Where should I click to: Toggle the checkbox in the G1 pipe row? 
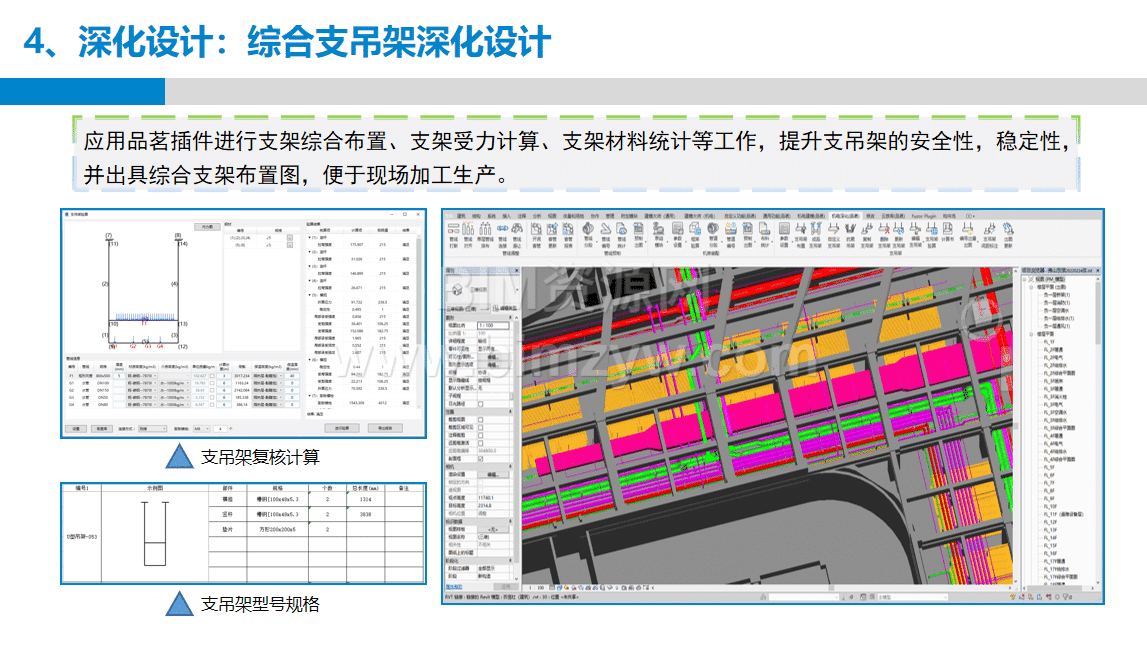point(211,383)
